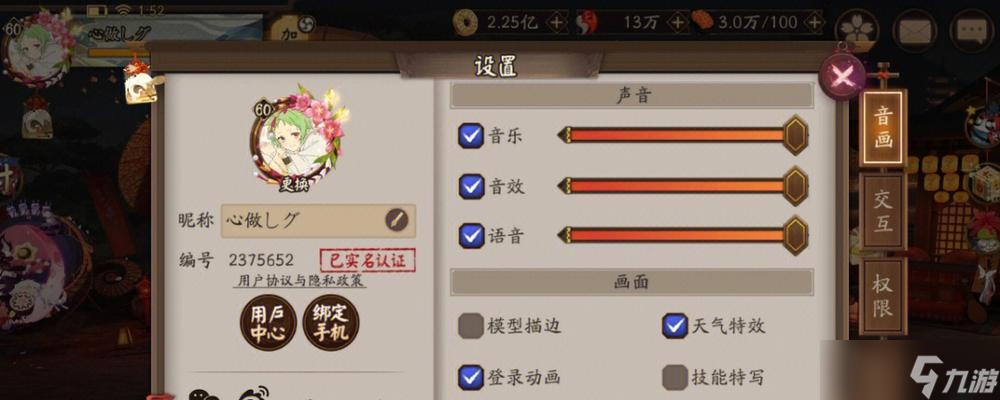Disable the 天气特效 checkbox
1000x400 pixels.
coord(675,326)
